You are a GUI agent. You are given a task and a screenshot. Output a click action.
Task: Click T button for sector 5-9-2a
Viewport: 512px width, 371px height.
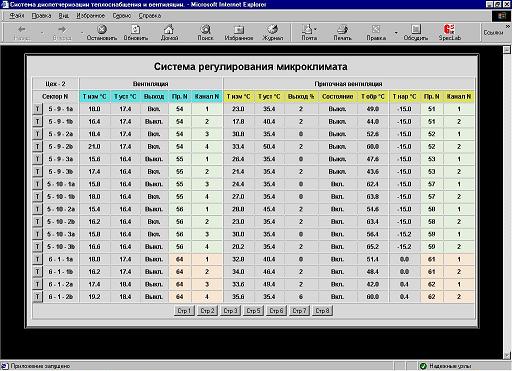tap(38, 134)
